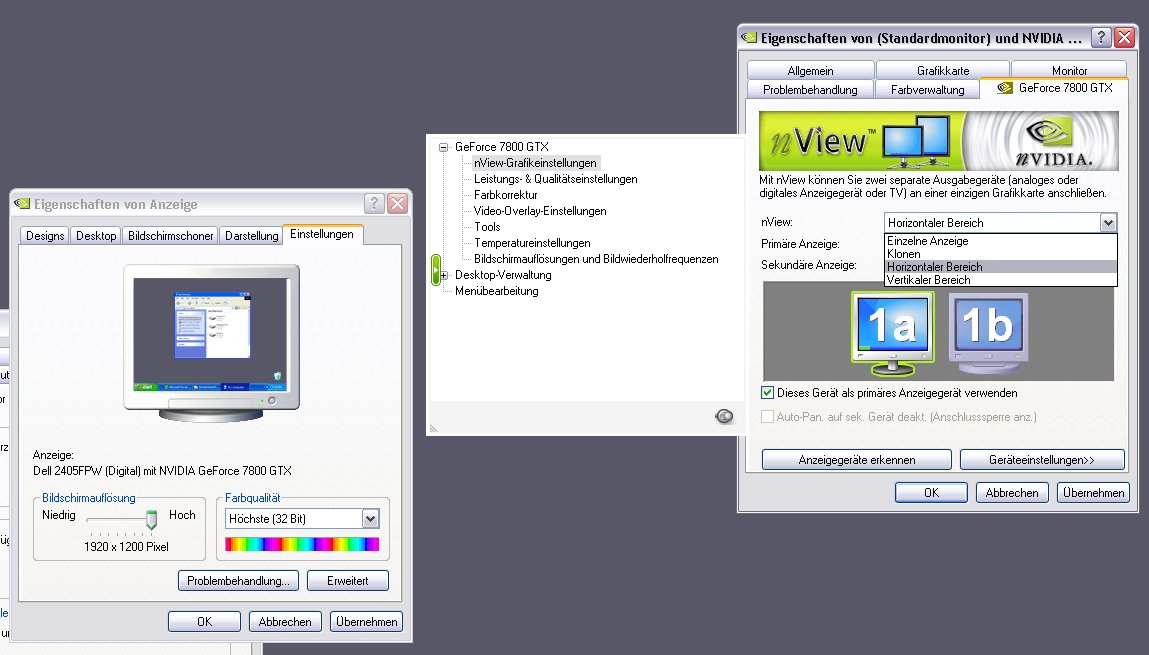This screenshot has height=655, width=1149.
Task: Click the 'Problembehandlung...' button
Action: (x=238, y=581)
